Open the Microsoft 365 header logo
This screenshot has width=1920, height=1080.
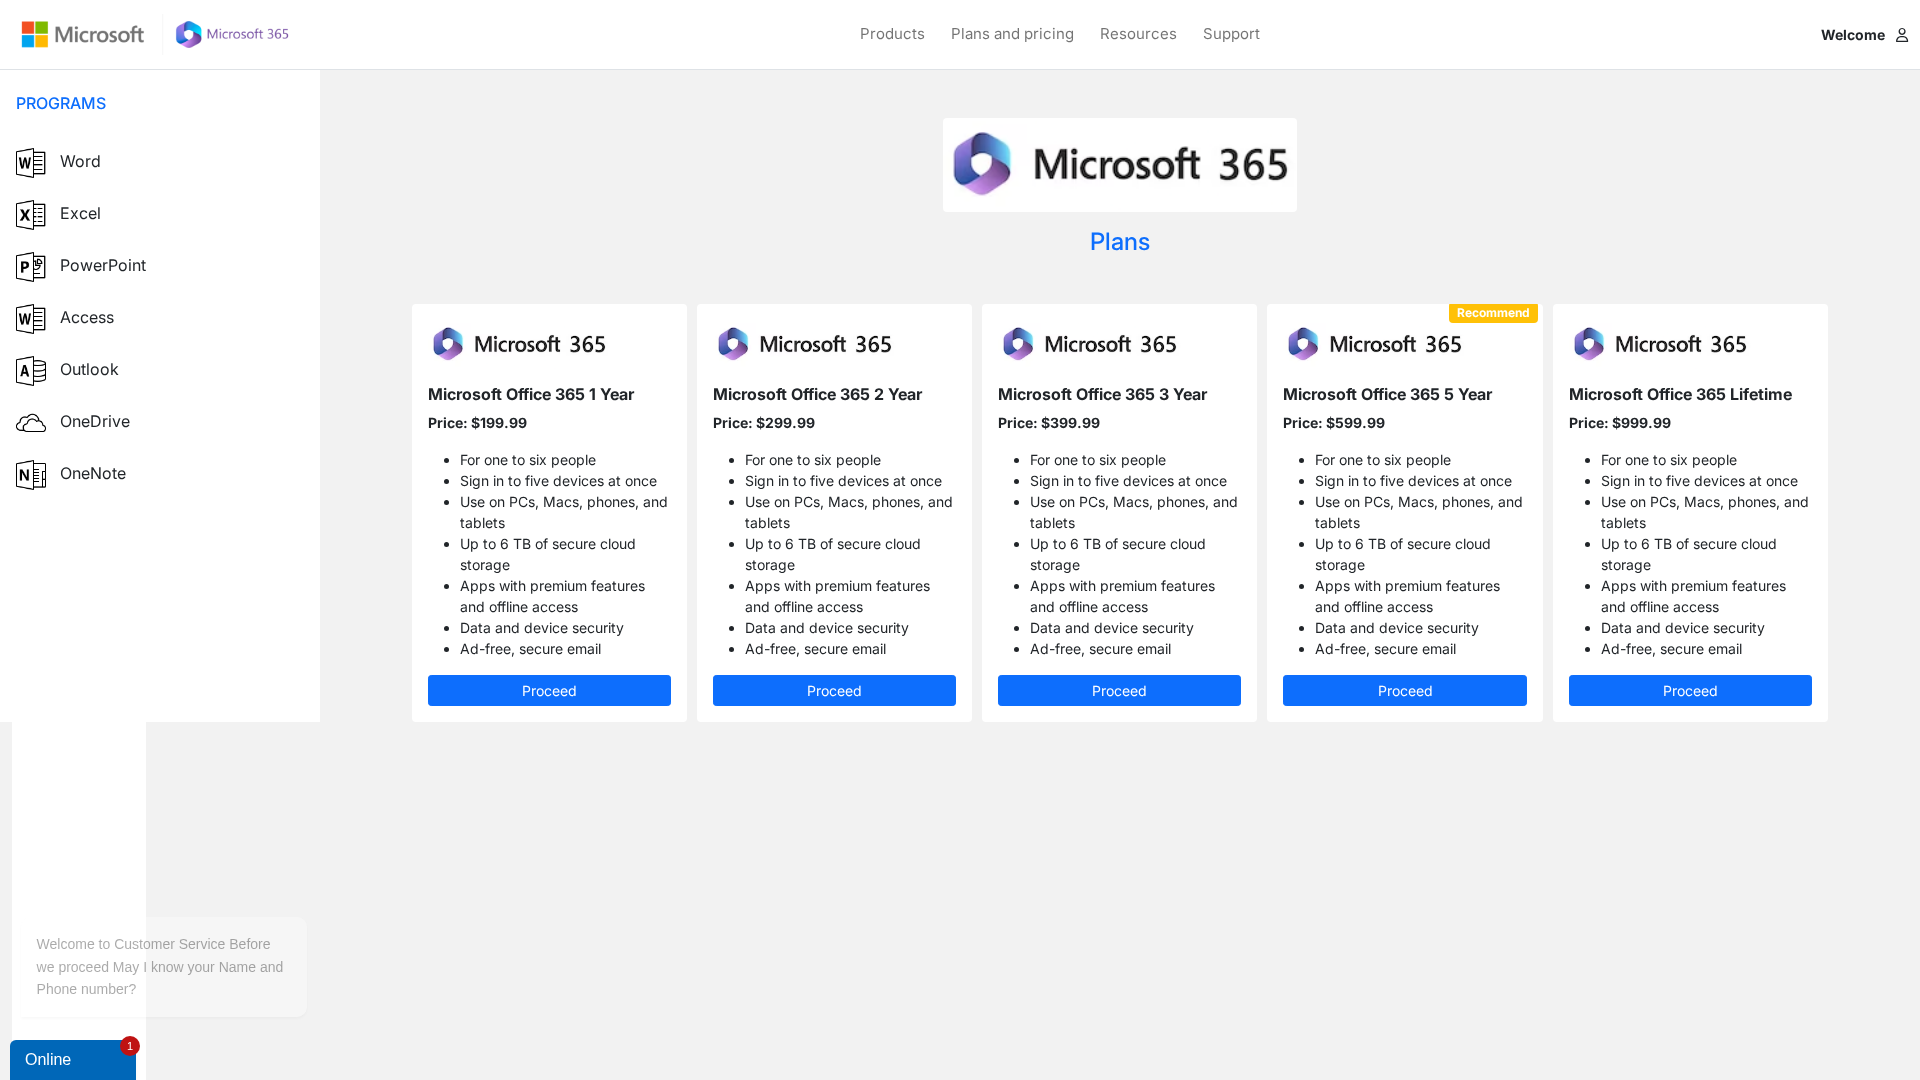pos(232,34)
